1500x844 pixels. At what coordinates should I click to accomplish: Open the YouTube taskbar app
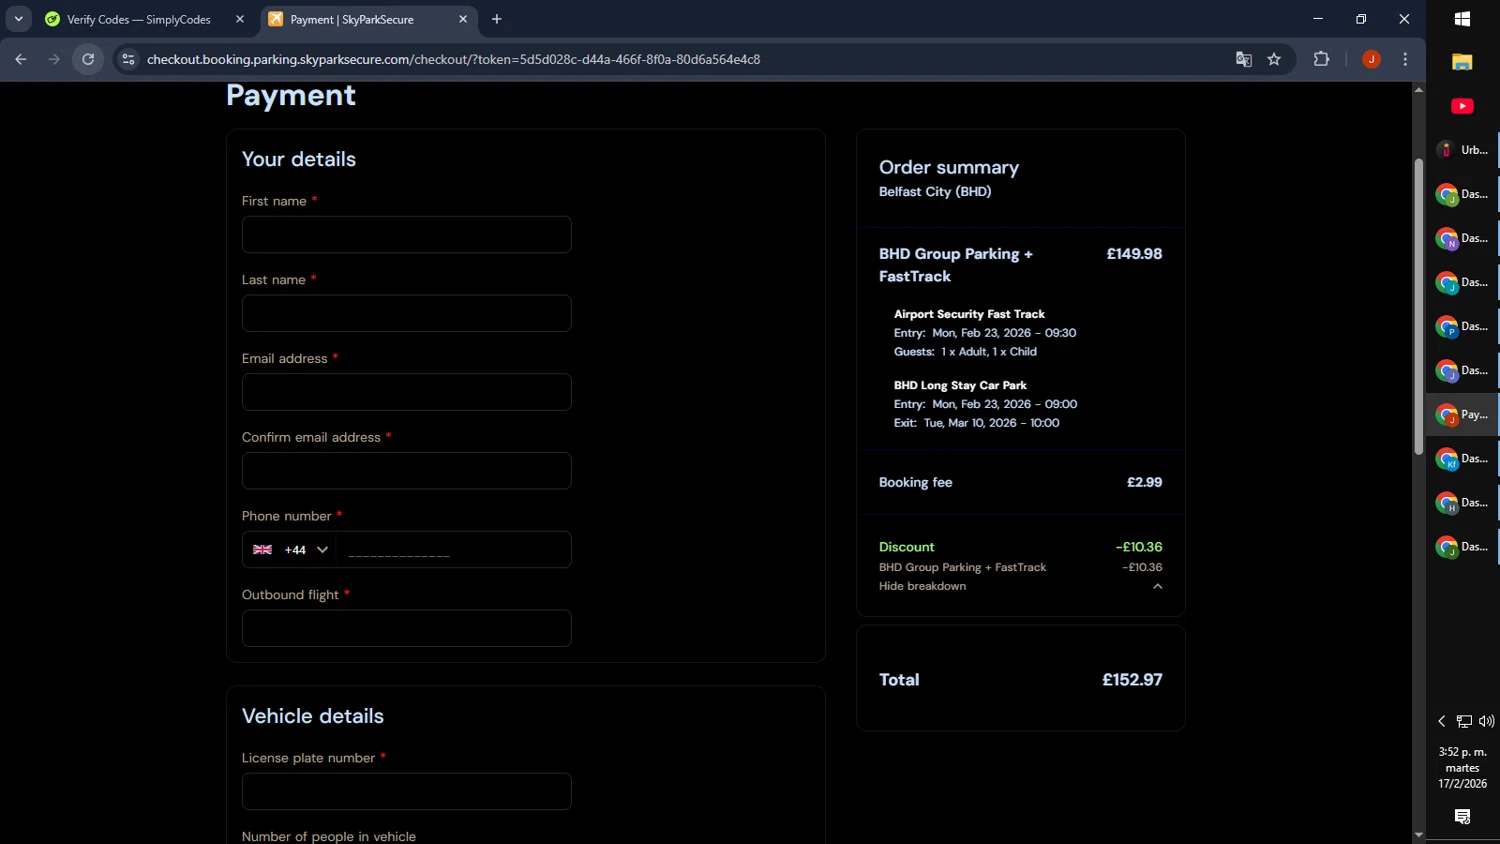(x=1462, y=106)
